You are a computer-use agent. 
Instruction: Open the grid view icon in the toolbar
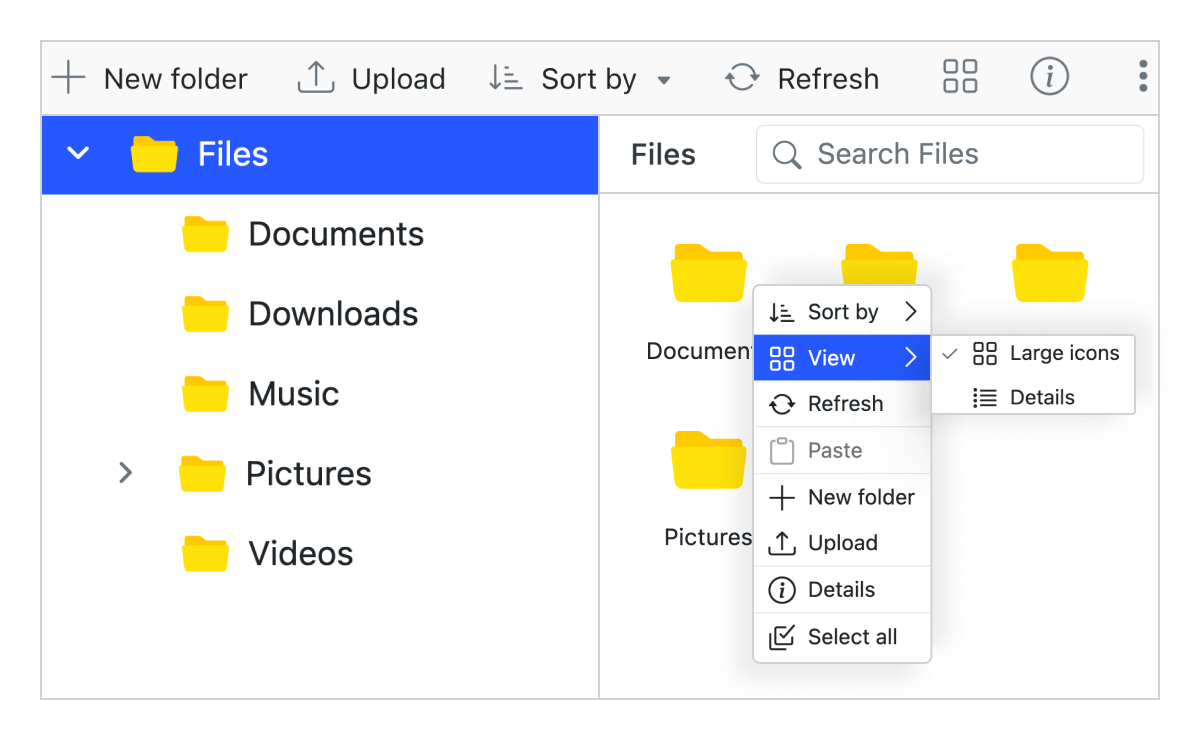pos(959,76)
